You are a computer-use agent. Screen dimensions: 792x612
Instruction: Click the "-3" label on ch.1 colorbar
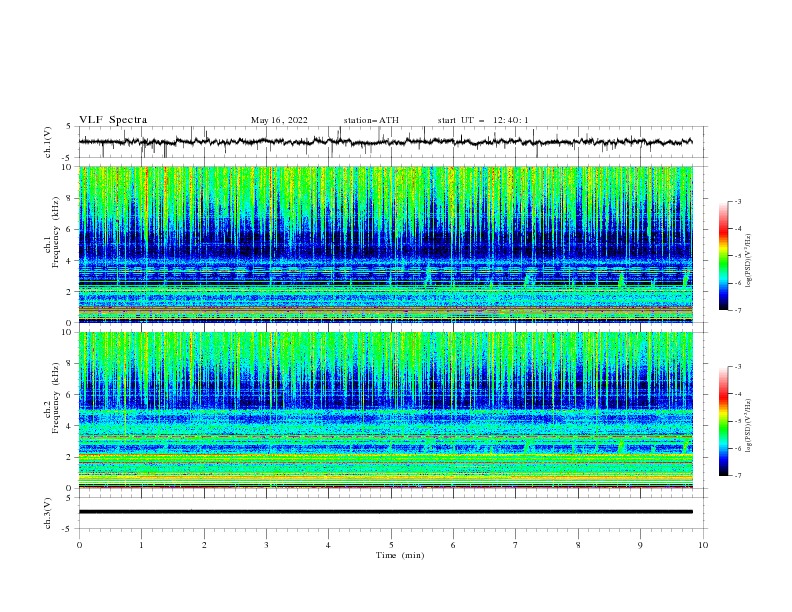coord(738,201)
